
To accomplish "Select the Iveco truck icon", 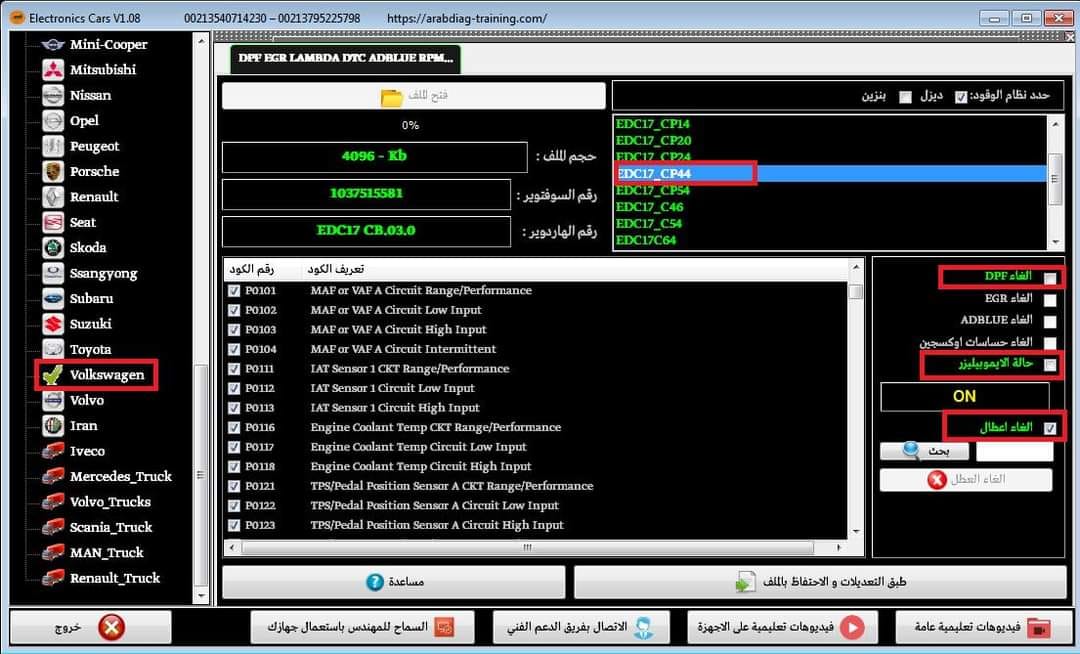I will tap(53, 451).
